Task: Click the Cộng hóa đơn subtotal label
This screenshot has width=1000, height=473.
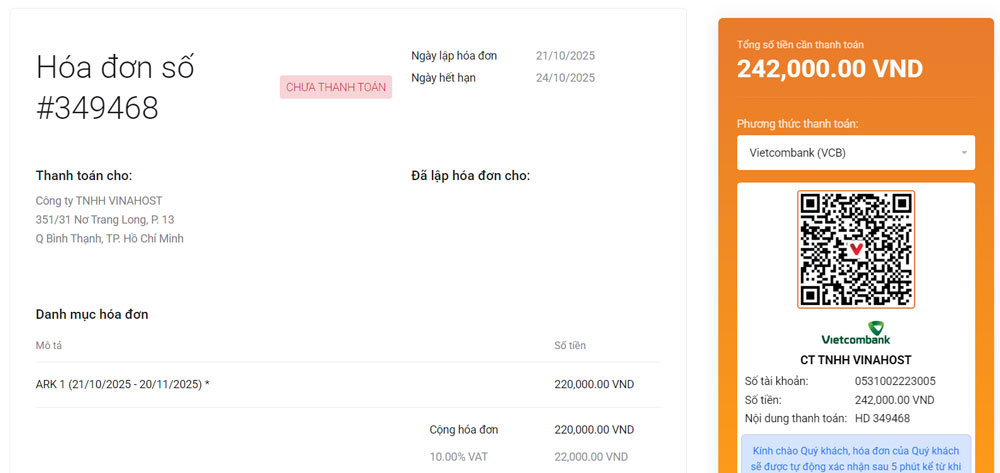Action: tap(464, 430)
